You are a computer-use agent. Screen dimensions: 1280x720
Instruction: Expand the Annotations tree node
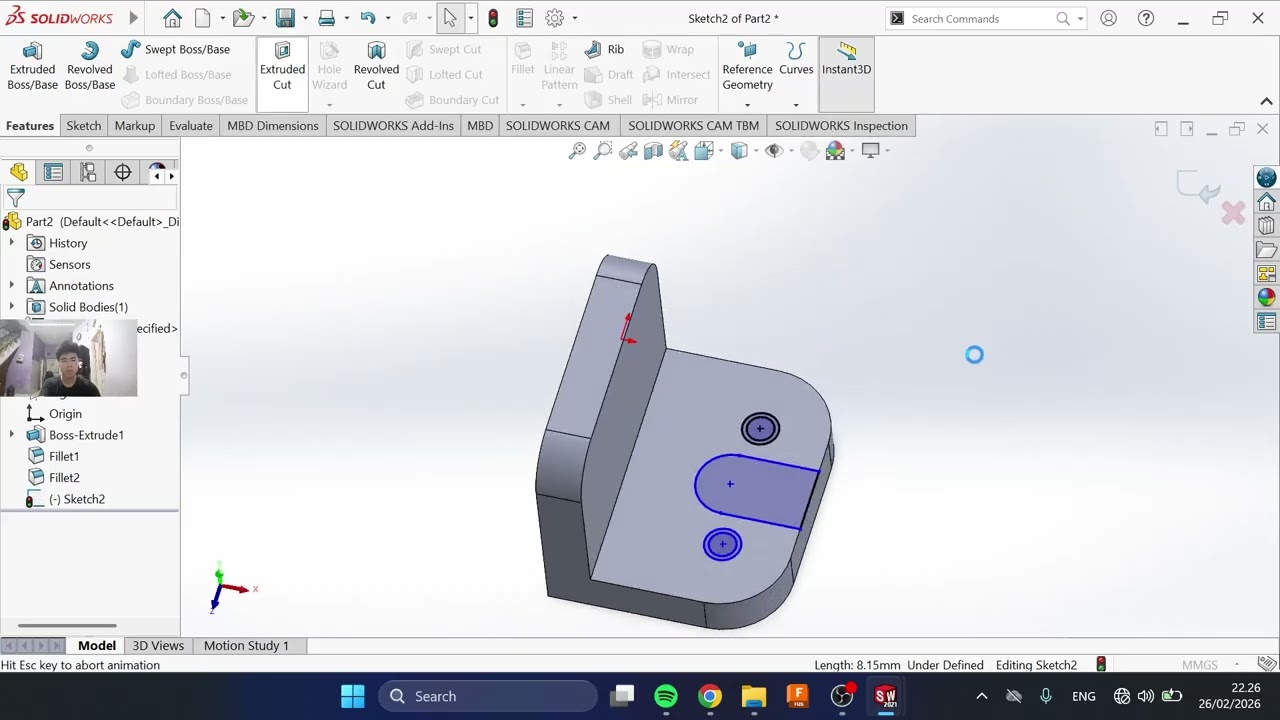[12, 286]
